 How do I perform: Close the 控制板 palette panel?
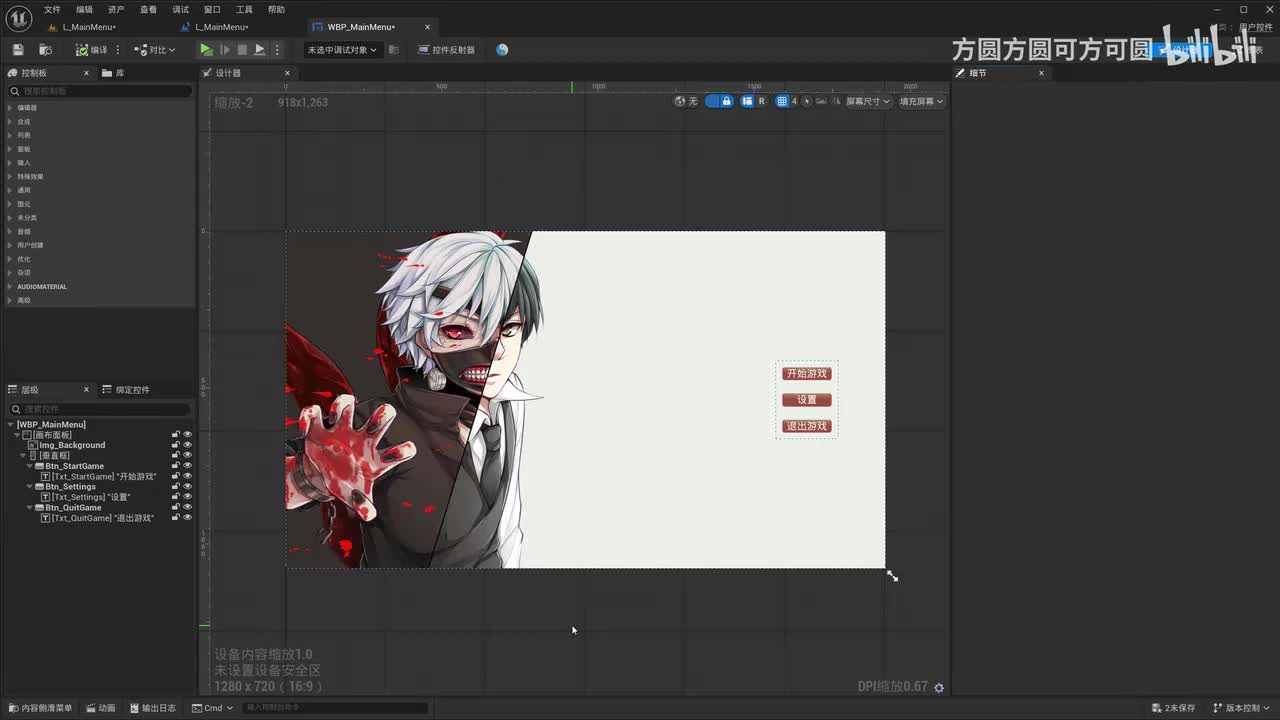[86, 73]
